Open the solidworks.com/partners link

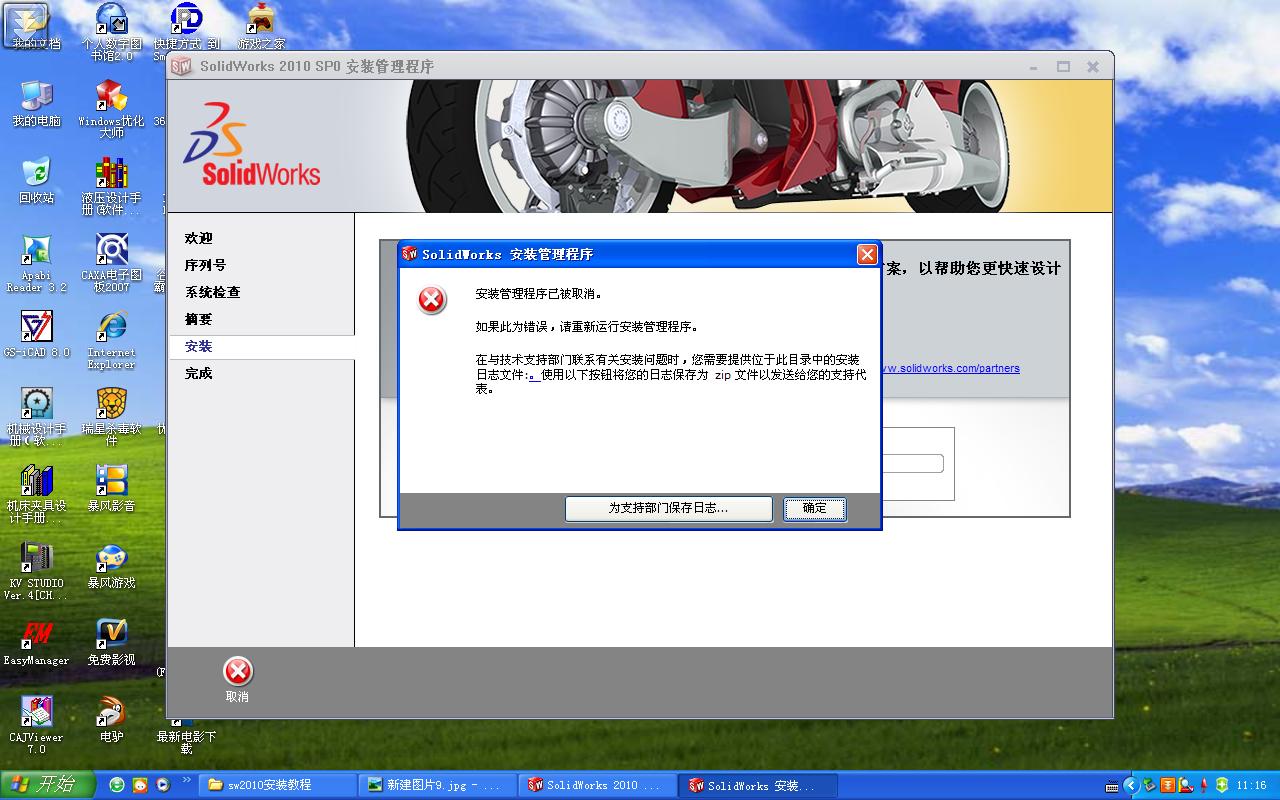[x=949, y=368]
